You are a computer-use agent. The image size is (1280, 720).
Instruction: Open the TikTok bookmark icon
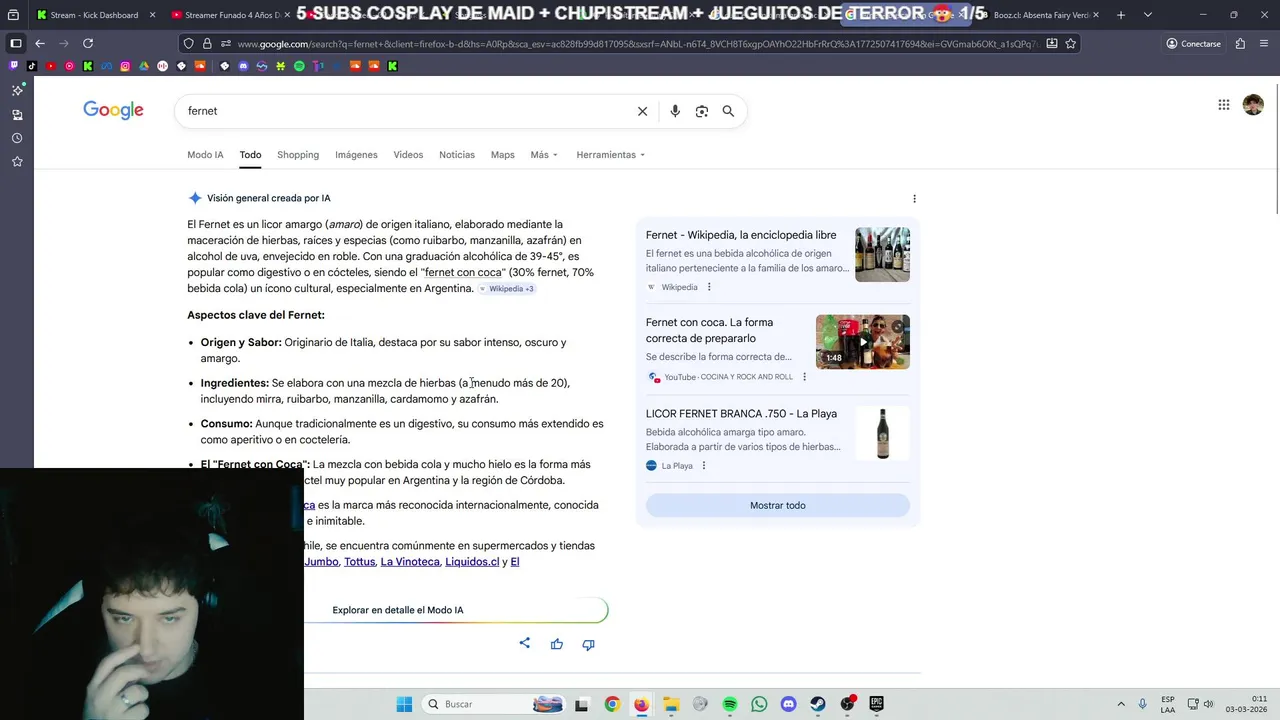pyautogui.click(x=32, y=66)
